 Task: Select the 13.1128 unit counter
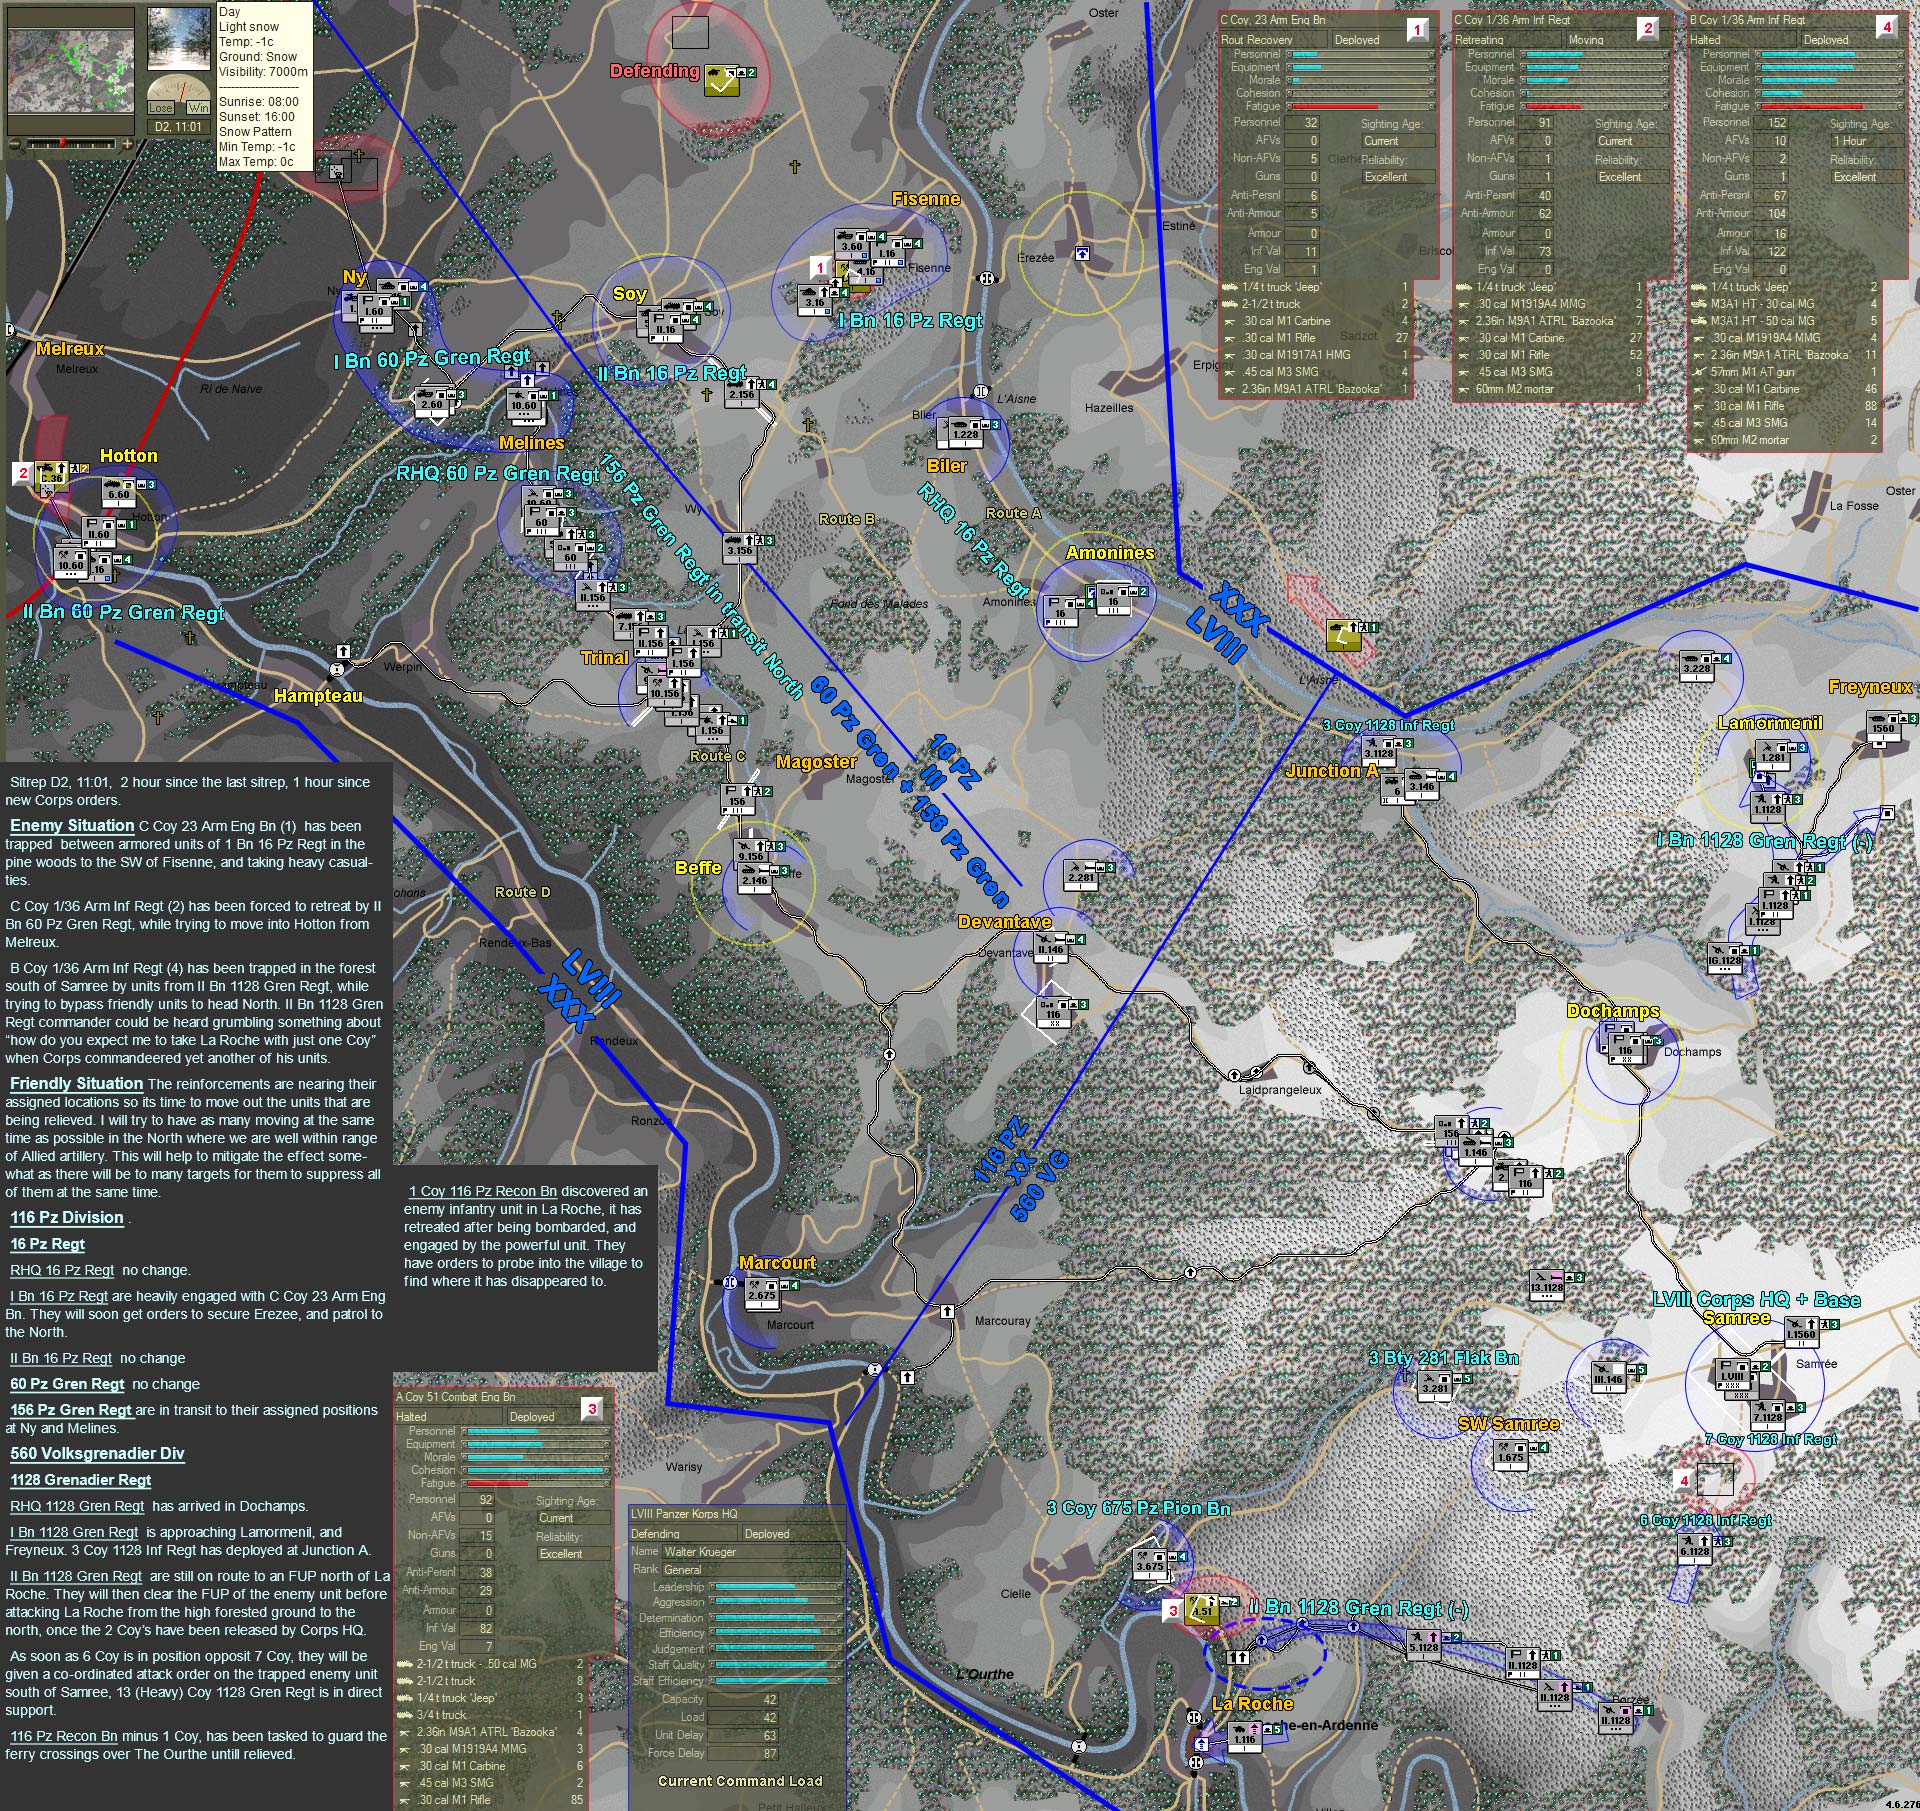pyautogui.click(x=1546, y=1286)
